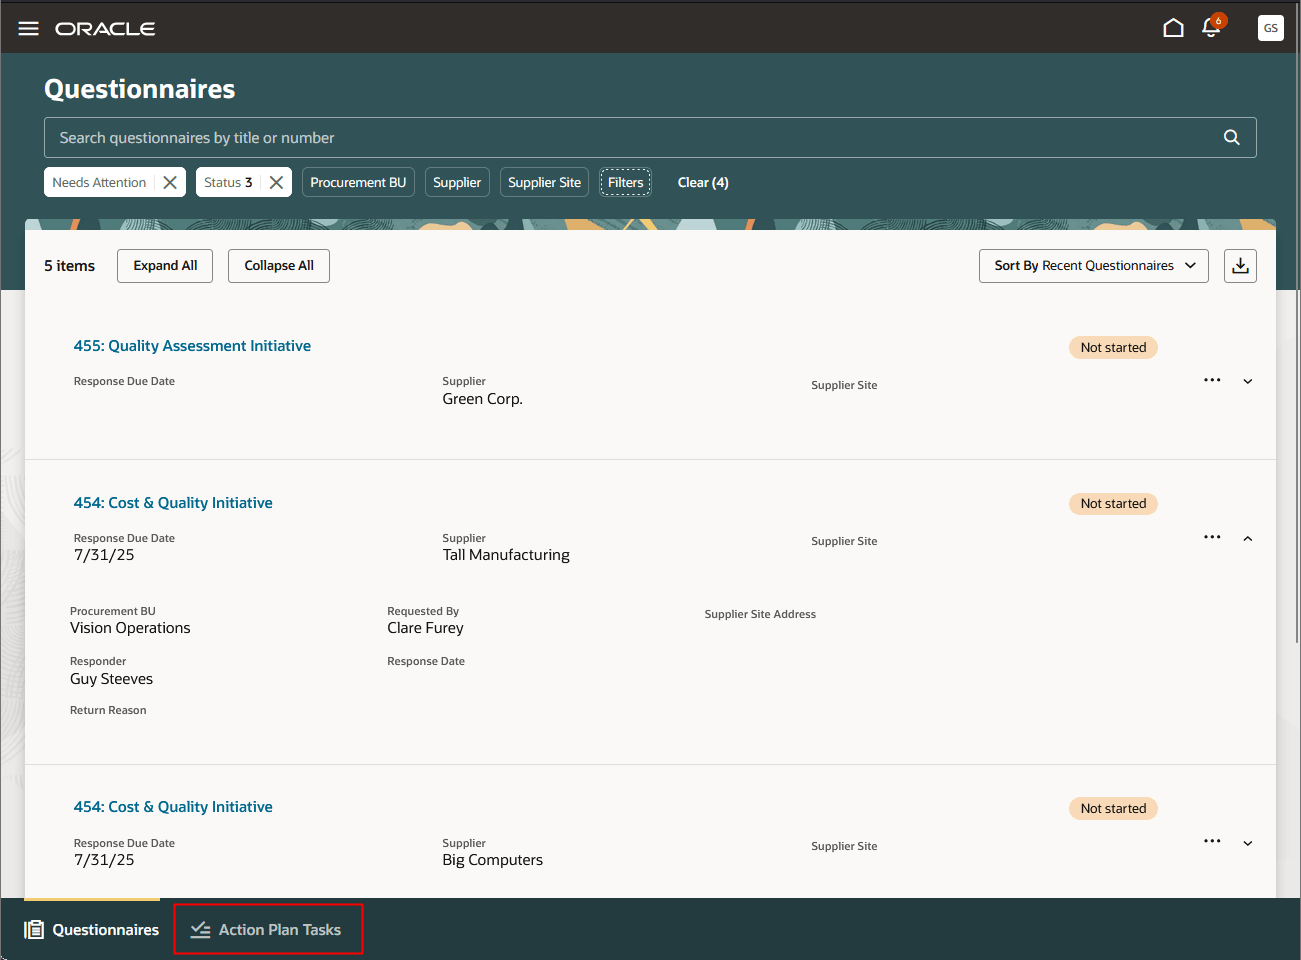Open the Supplier filter chip
This screenshot has width=1301, height=960.
[457, 182]
